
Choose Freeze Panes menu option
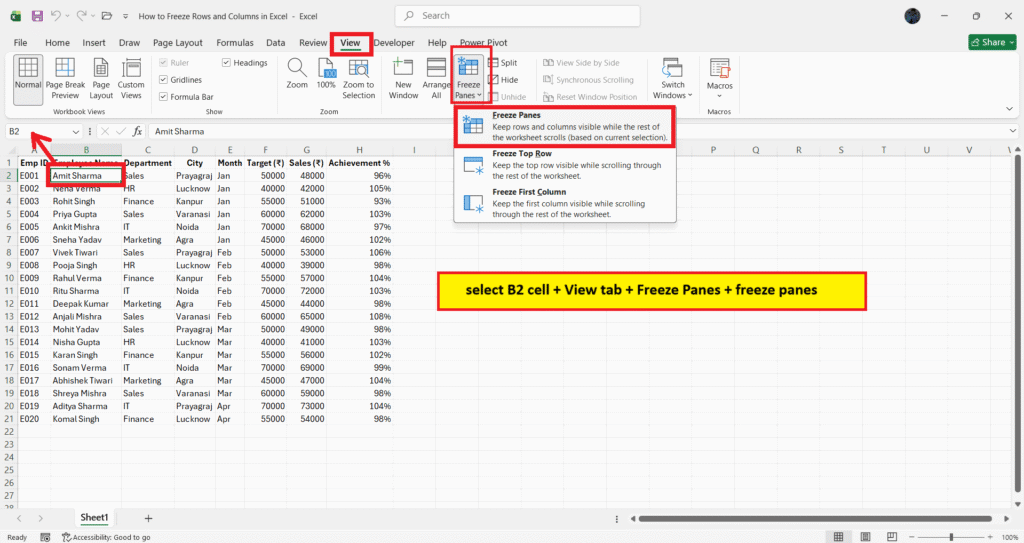click(x=565, y=126)
